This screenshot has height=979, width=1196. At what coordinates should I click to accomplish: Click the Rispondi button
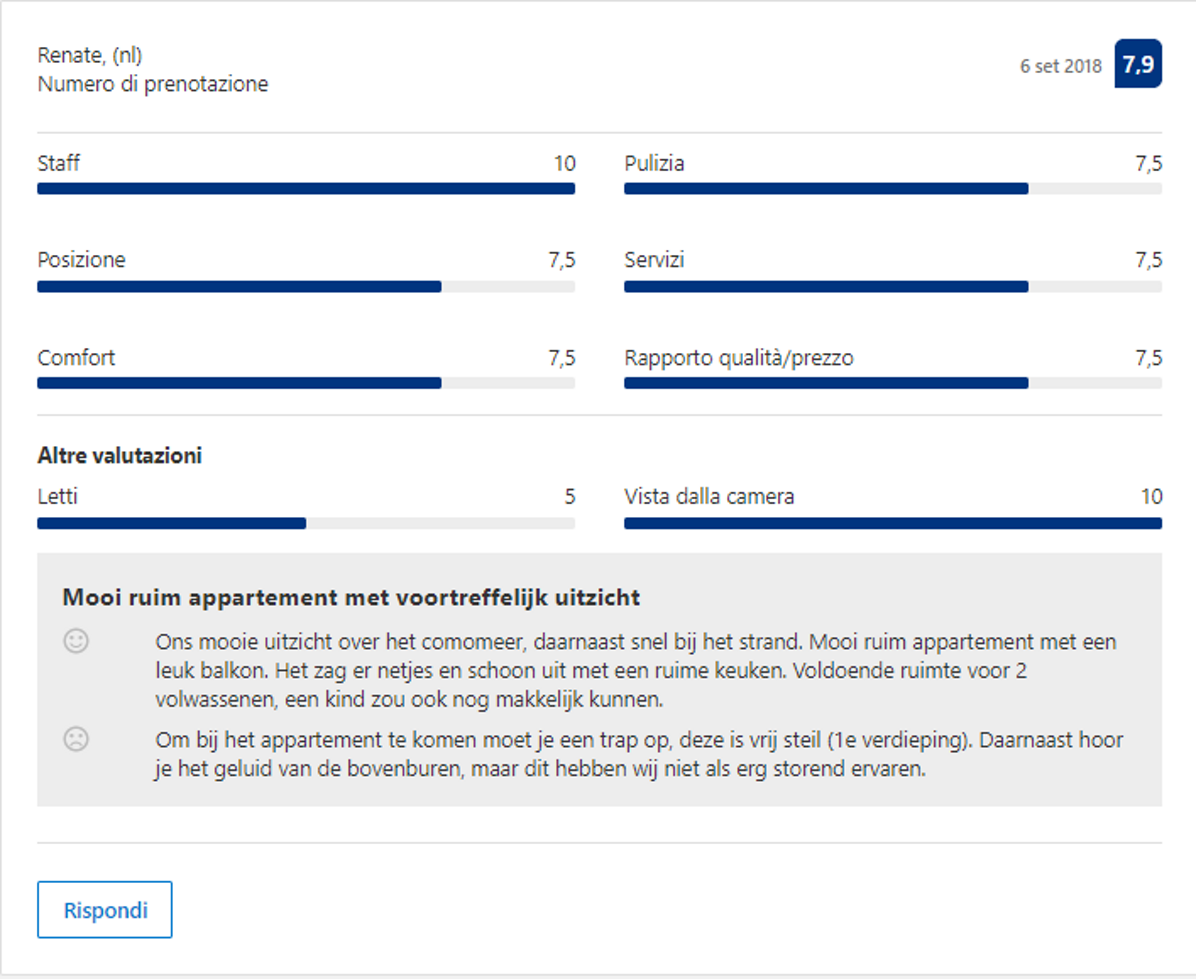[105, 910]
